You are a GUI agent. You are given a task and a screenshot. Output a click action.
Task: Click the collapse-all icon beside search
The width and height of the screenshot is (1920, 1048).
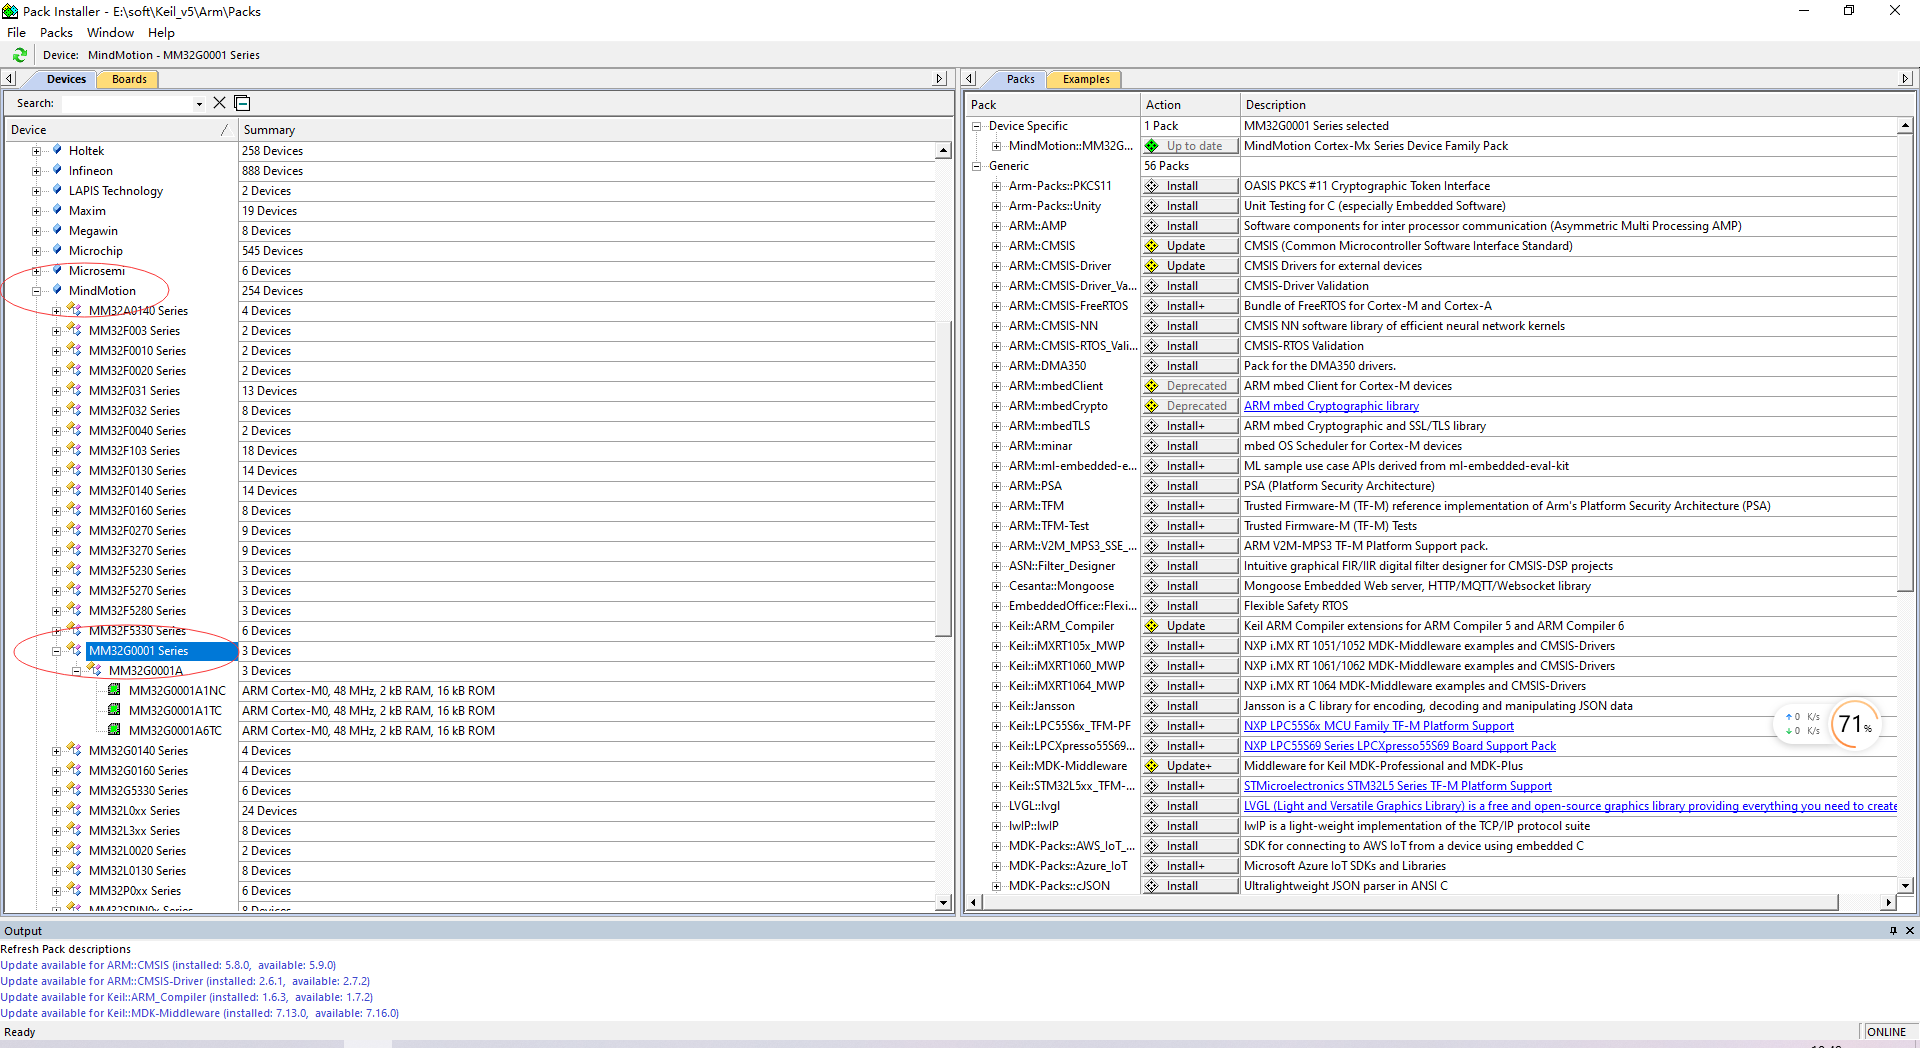pyautogui.click(x=242, y=103)
